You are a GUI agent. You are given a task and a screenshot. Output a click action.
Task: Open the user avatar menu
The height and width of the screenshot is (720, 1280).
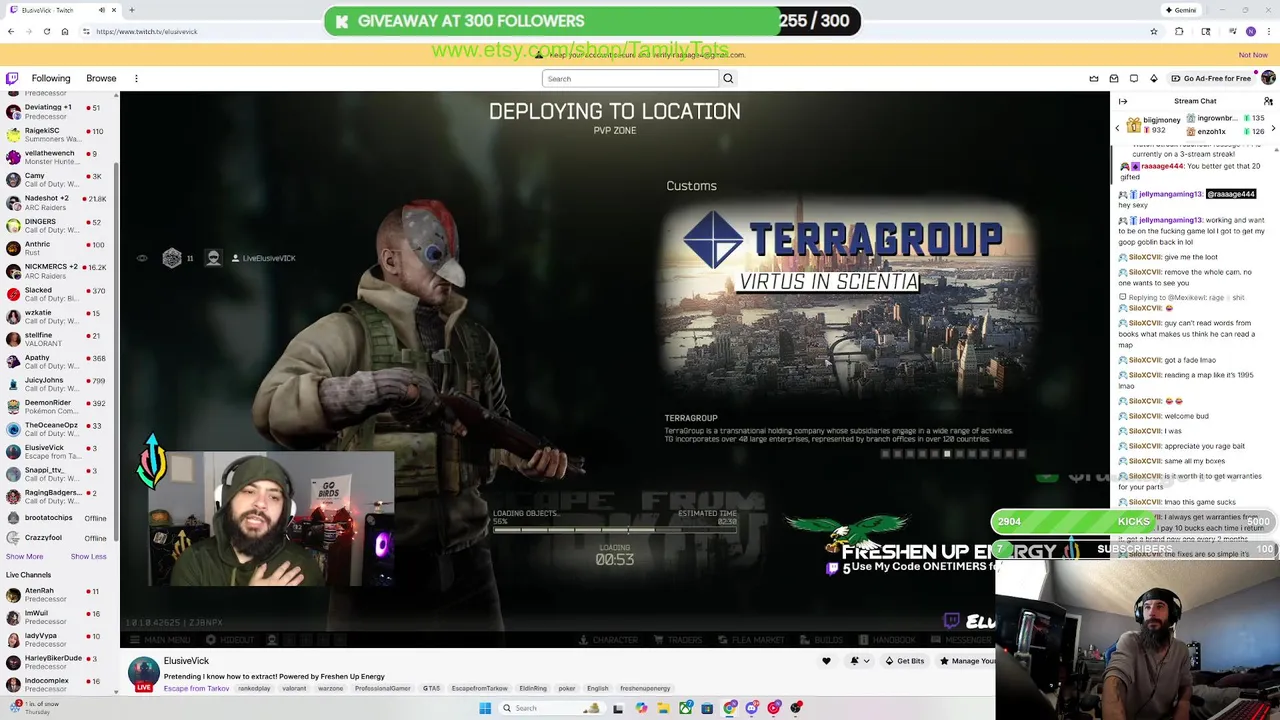click(x=1268, y=78)
